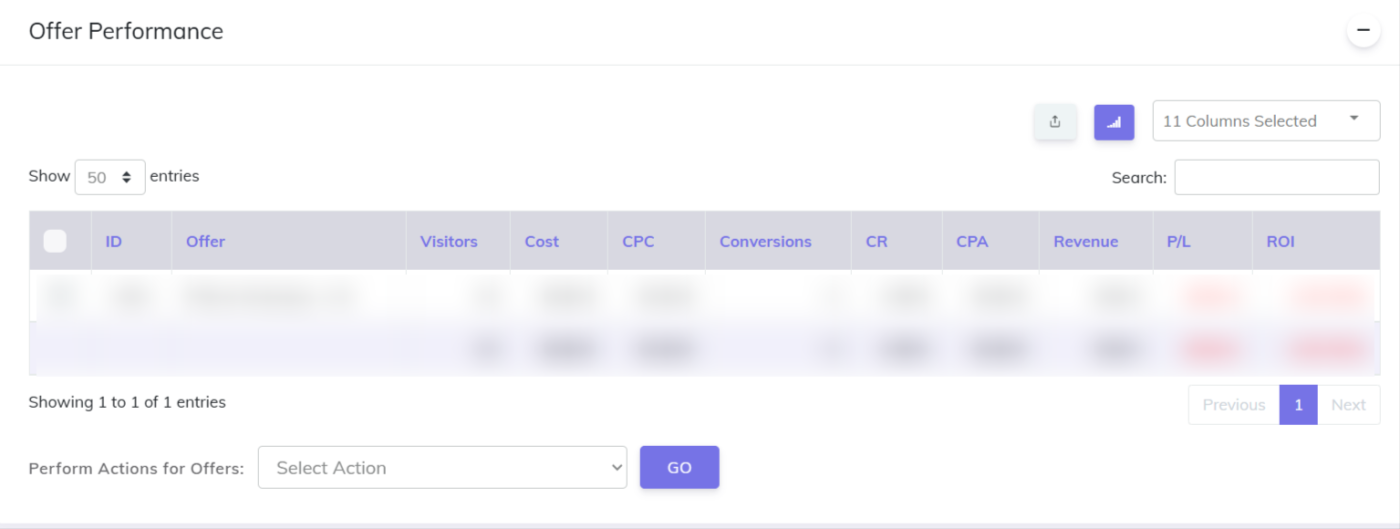Sort table by Conversions column header
This screenshot has width=1400, height=529.
(765, 241)
